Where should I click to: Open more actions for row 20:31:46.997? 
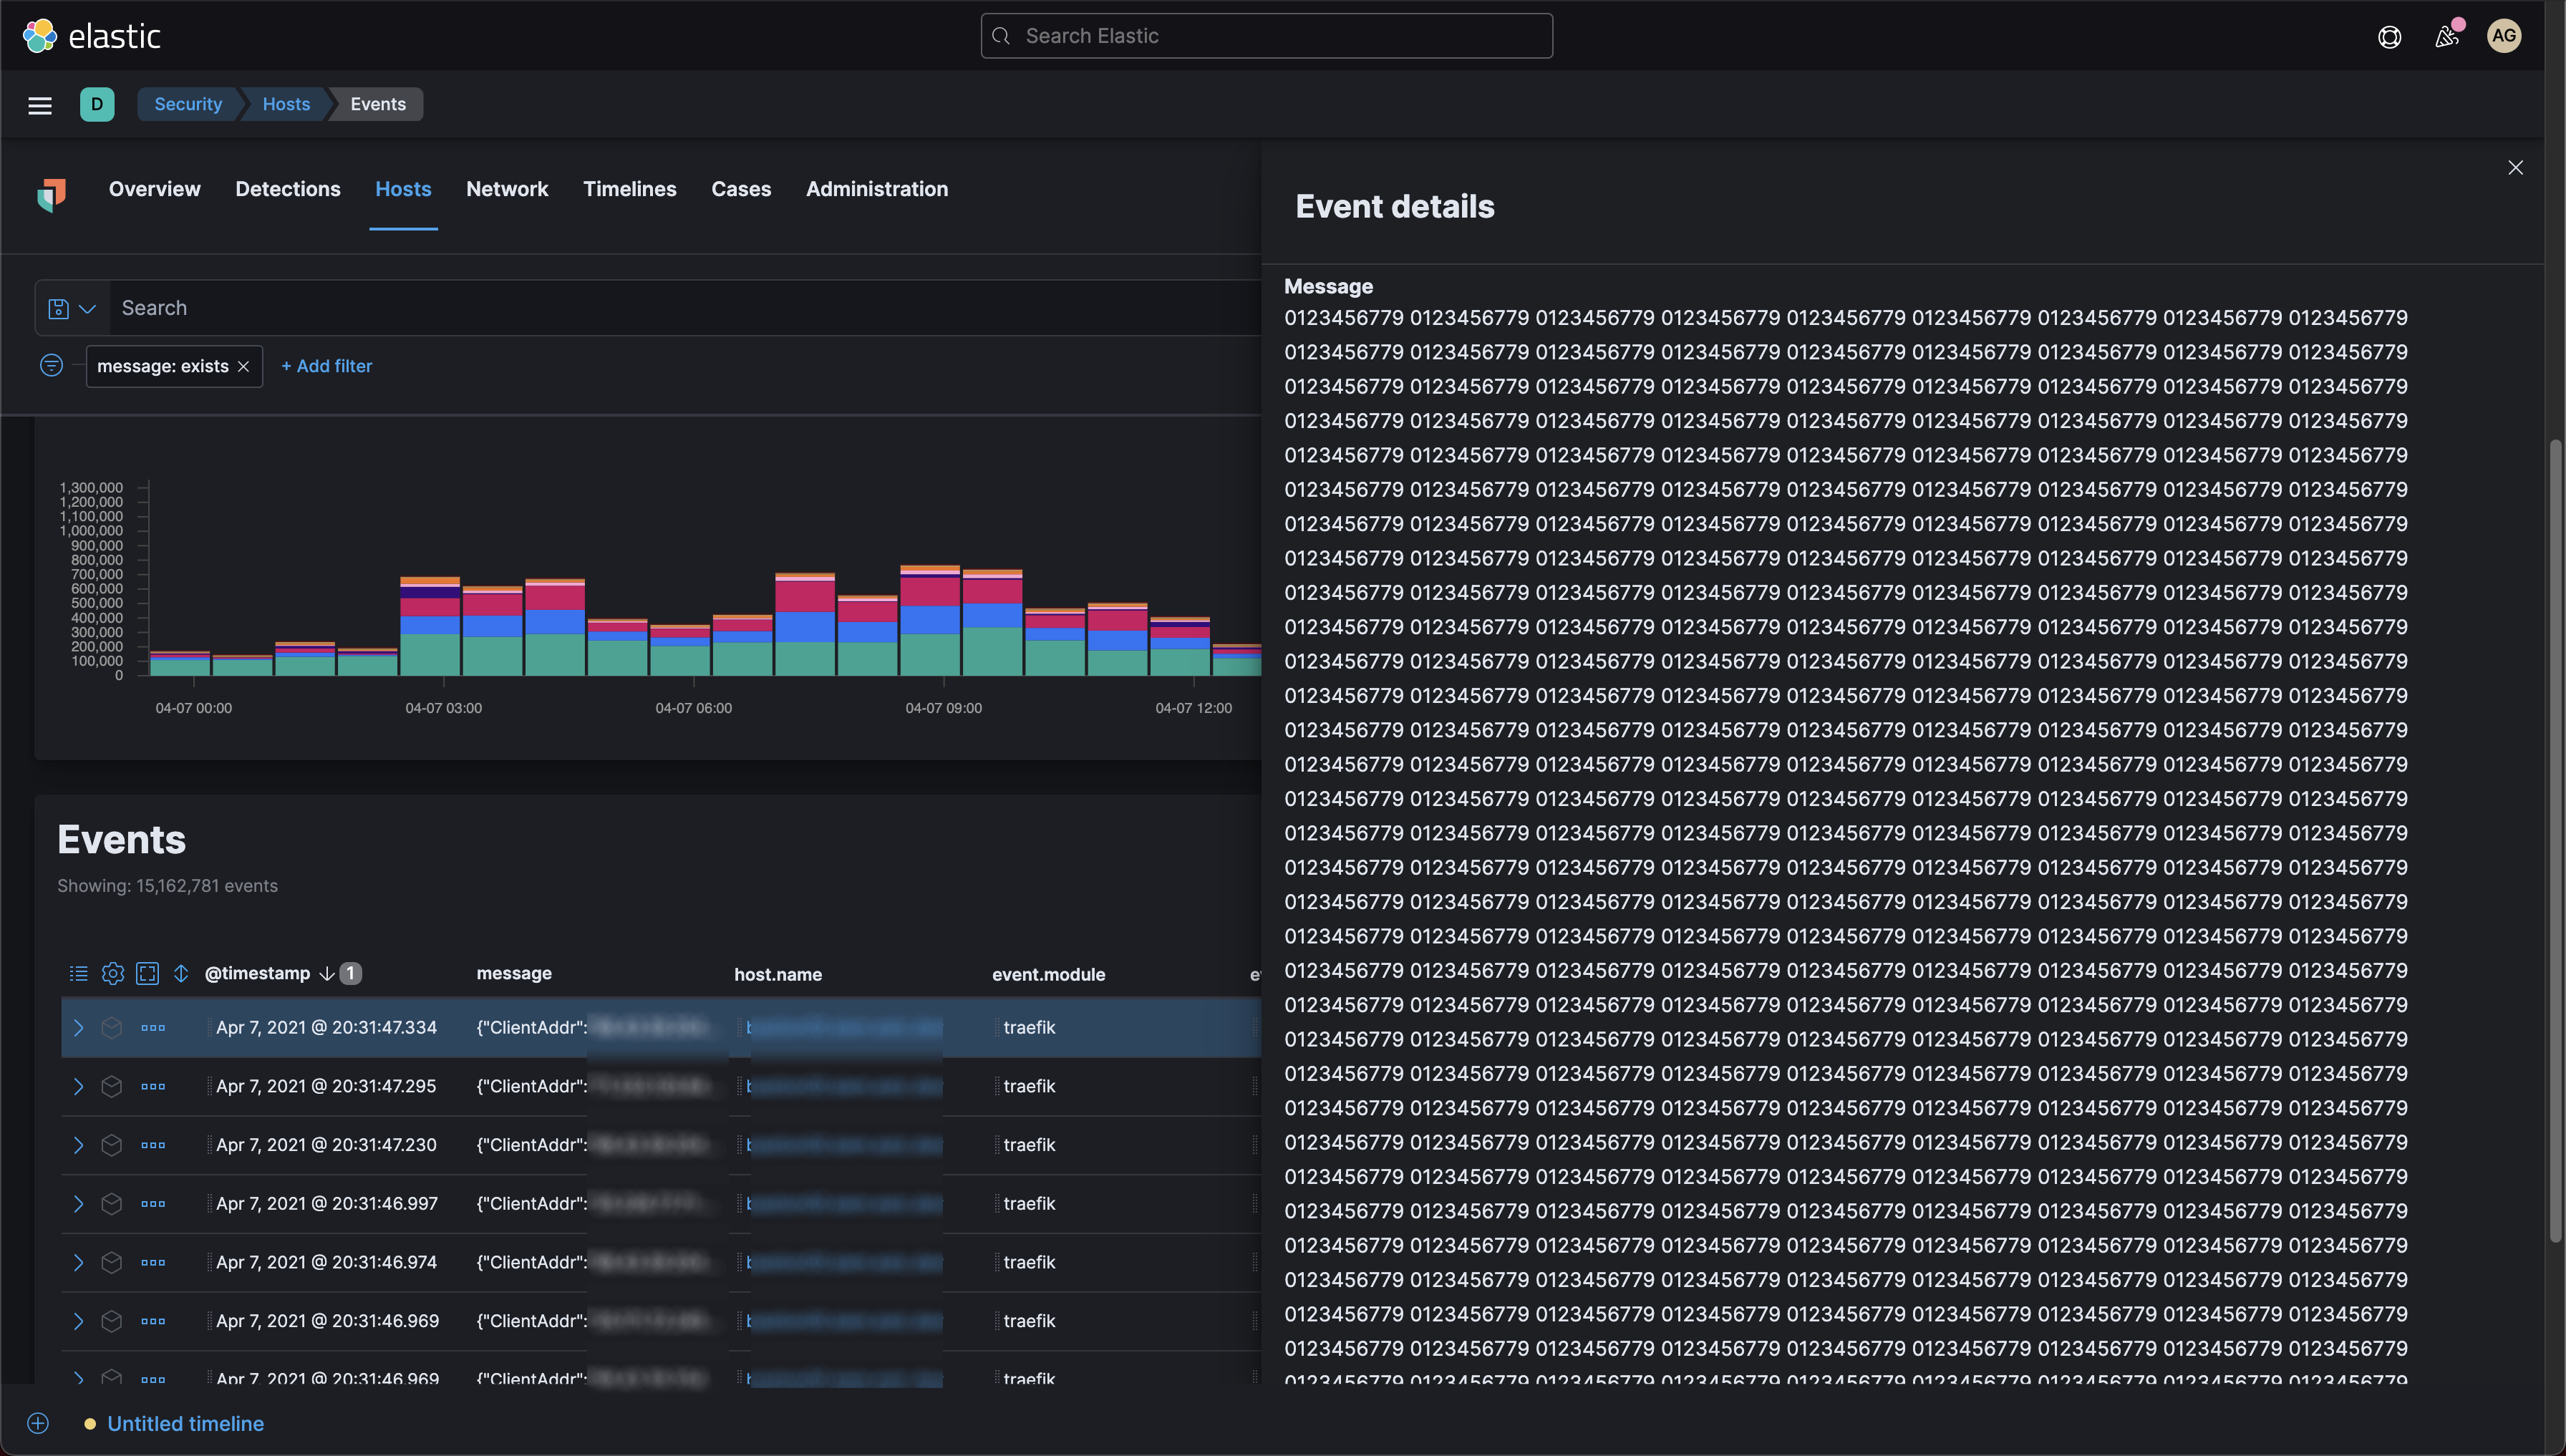click(153, 1204)
